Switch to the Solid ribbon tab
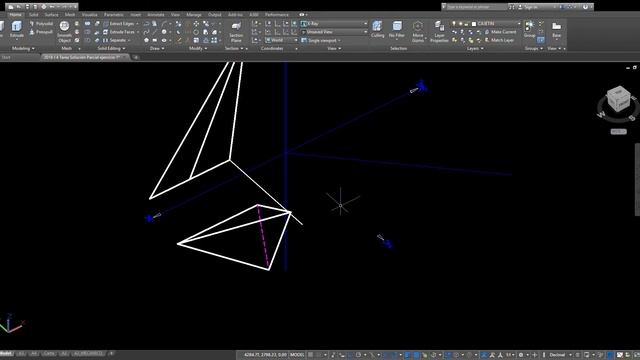The width and height of the screenshot is (640, 360). point(33,15)
